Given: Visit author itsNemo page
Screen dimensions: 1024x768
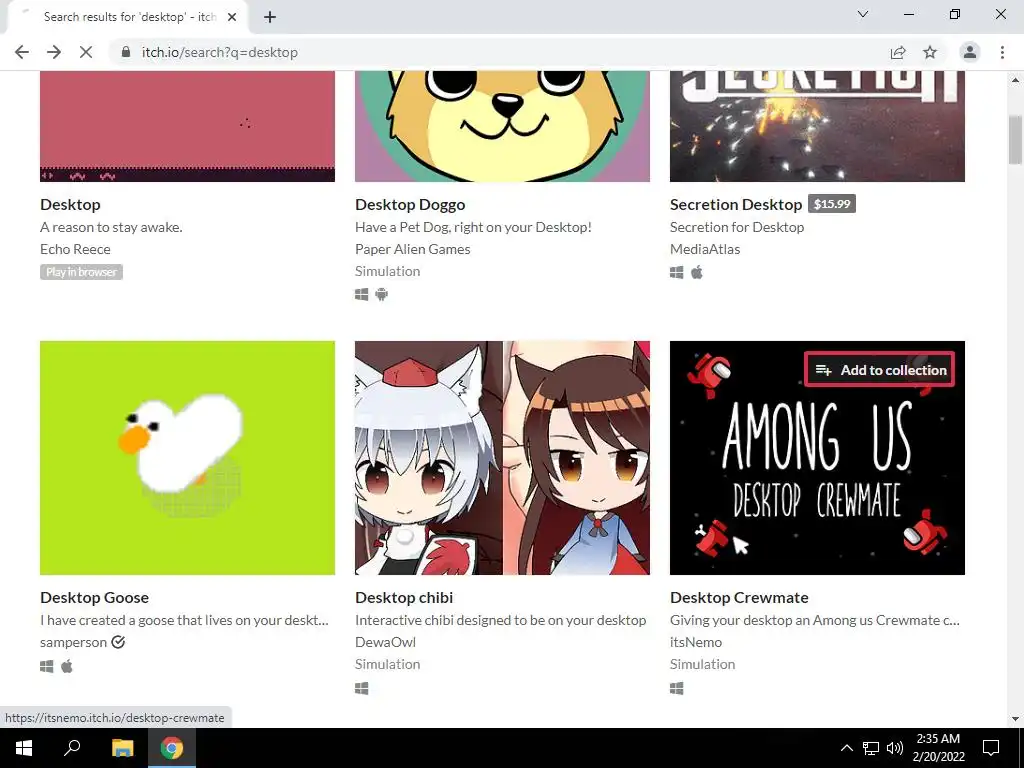Looking at the screenshot, I should pos(696,642).
